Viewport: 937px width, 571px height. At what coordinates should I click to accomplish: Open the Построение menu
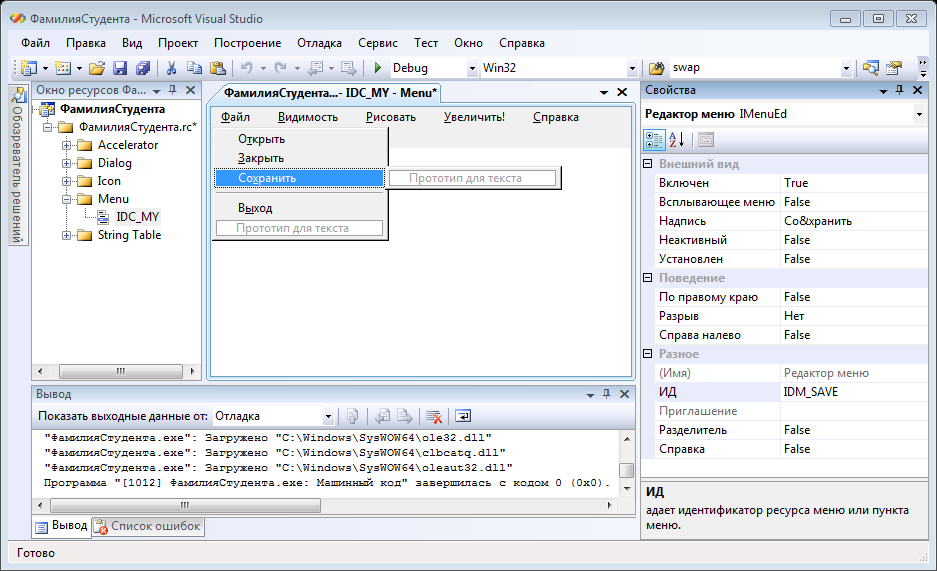point(247,43)
